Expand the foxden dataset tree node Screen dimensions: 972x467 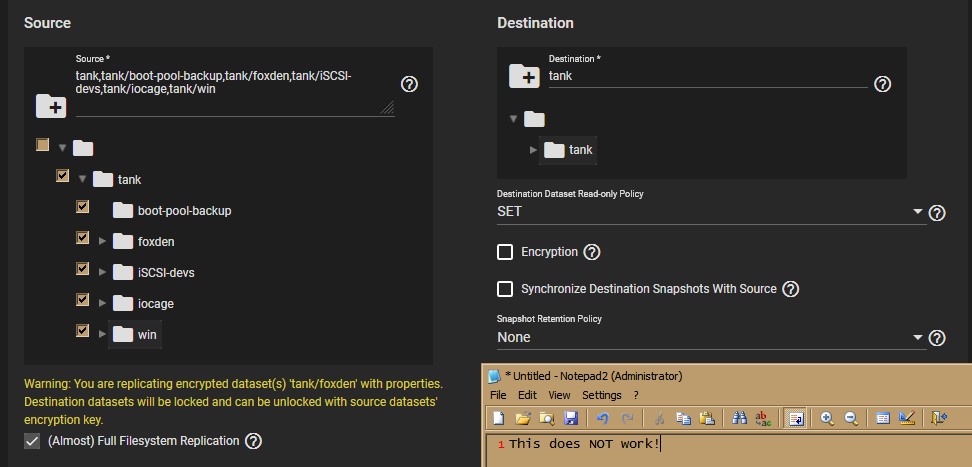pos(103,241)
